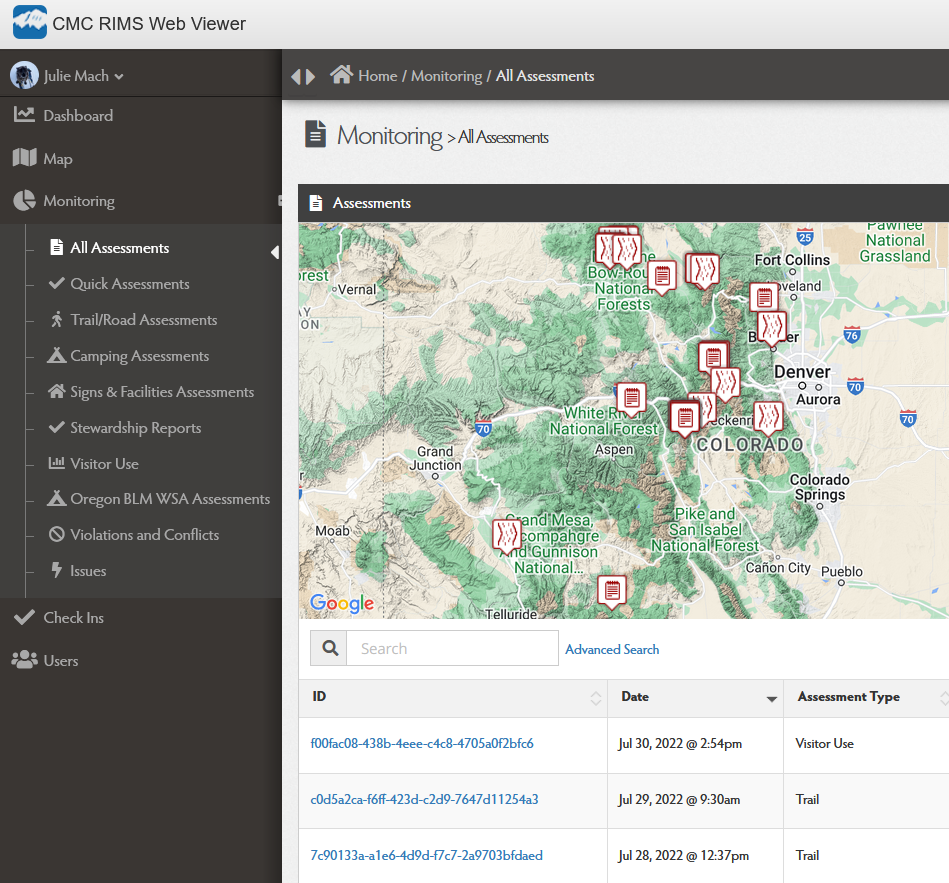Toggle Date column sort arrow
This screenshot has height=883, width=949.
point(771,699)
